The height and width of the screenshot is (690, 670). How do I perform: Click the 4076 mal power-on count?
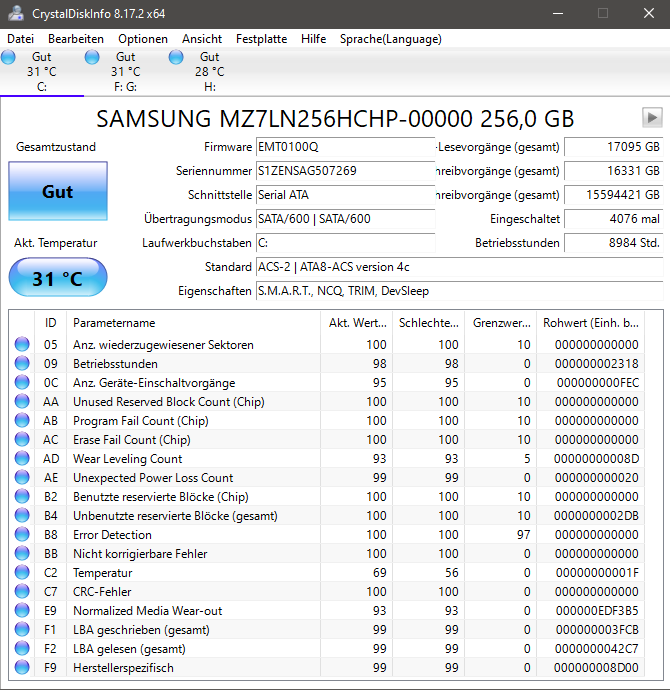613,219
